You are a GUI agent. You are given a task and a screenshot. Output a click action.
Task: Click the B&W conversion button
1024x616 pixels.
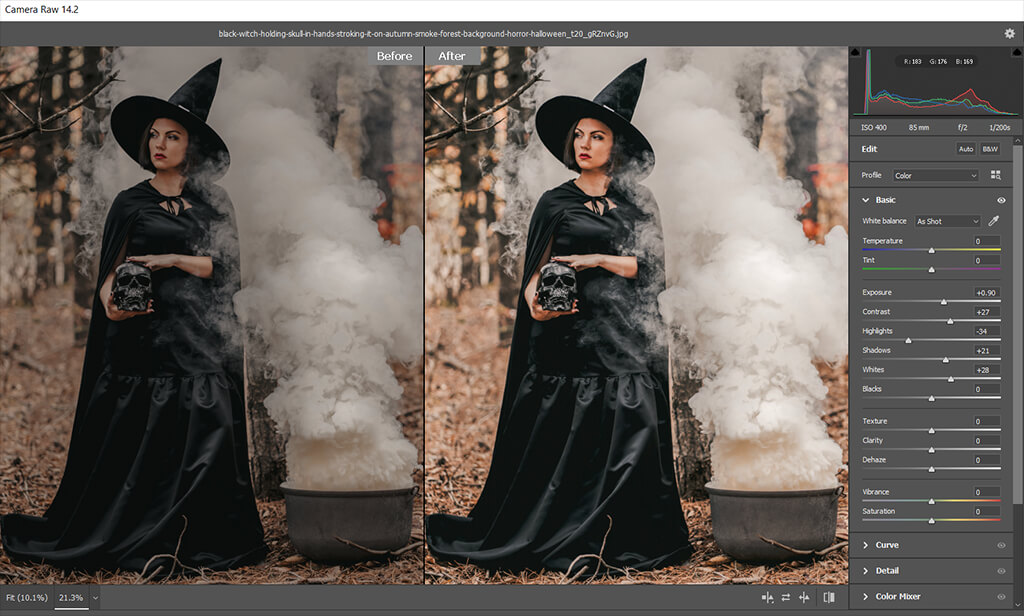point(990,149)
